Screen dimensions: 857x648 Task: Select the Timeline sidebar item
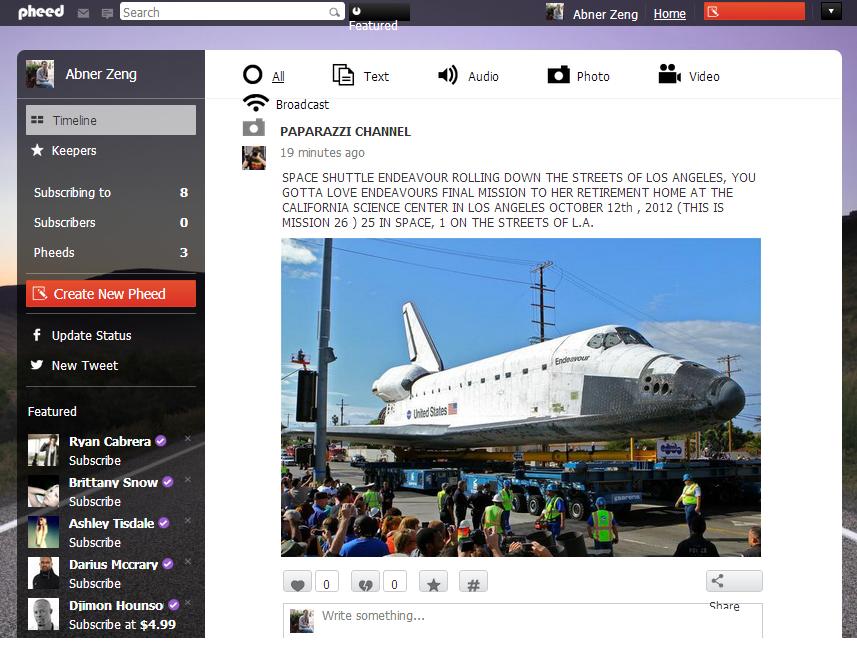pos(111,120)
